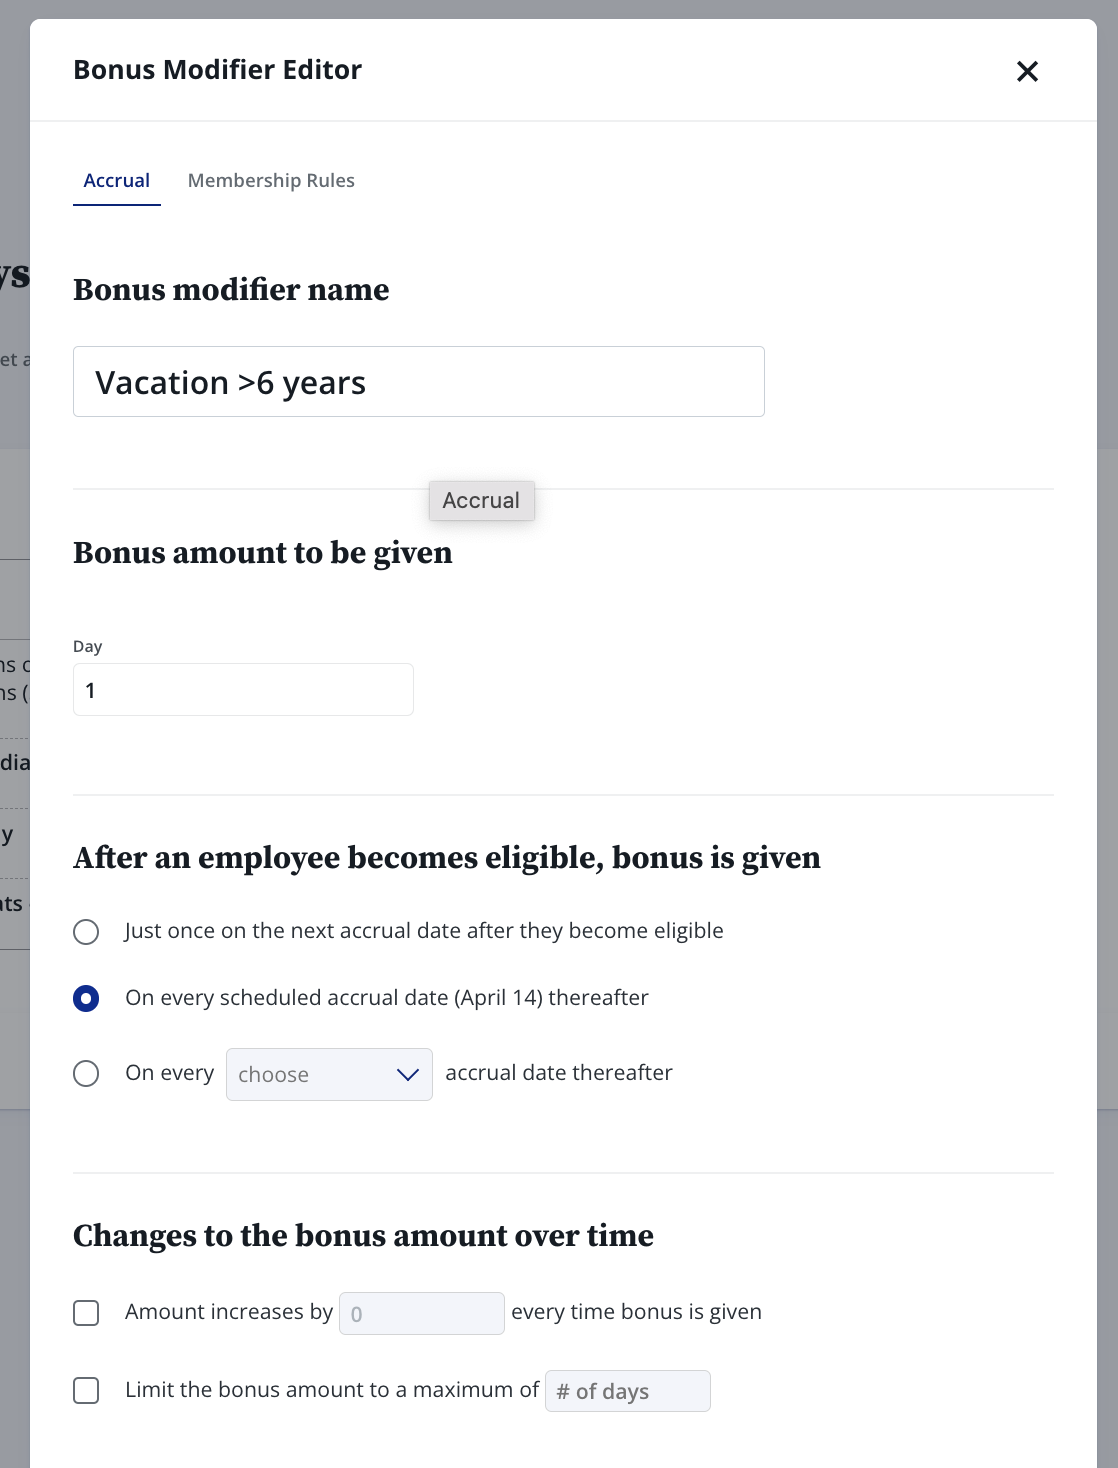
Task: Click 'Limit the bonus amount to a maximum of' label
Action: pos(332,1390)
